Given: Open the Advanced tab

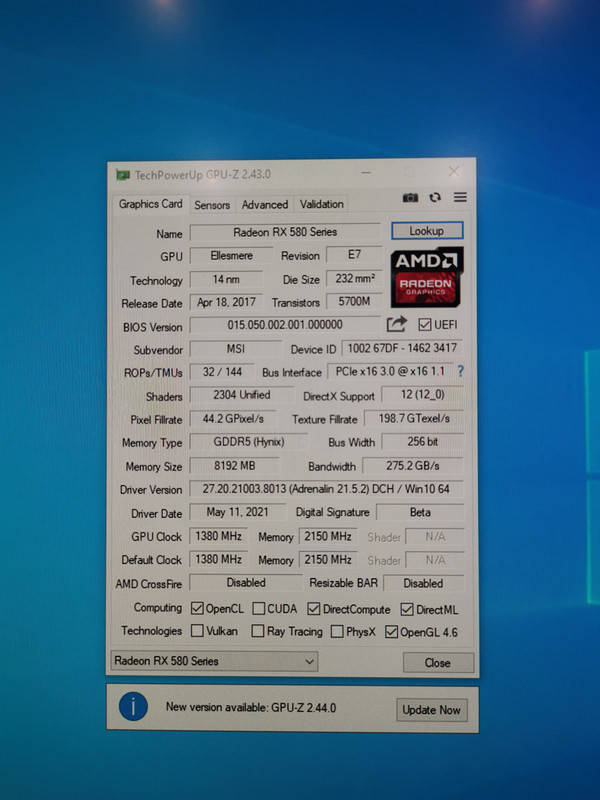Looking at the screenshot, I should (x=265, y=205).
